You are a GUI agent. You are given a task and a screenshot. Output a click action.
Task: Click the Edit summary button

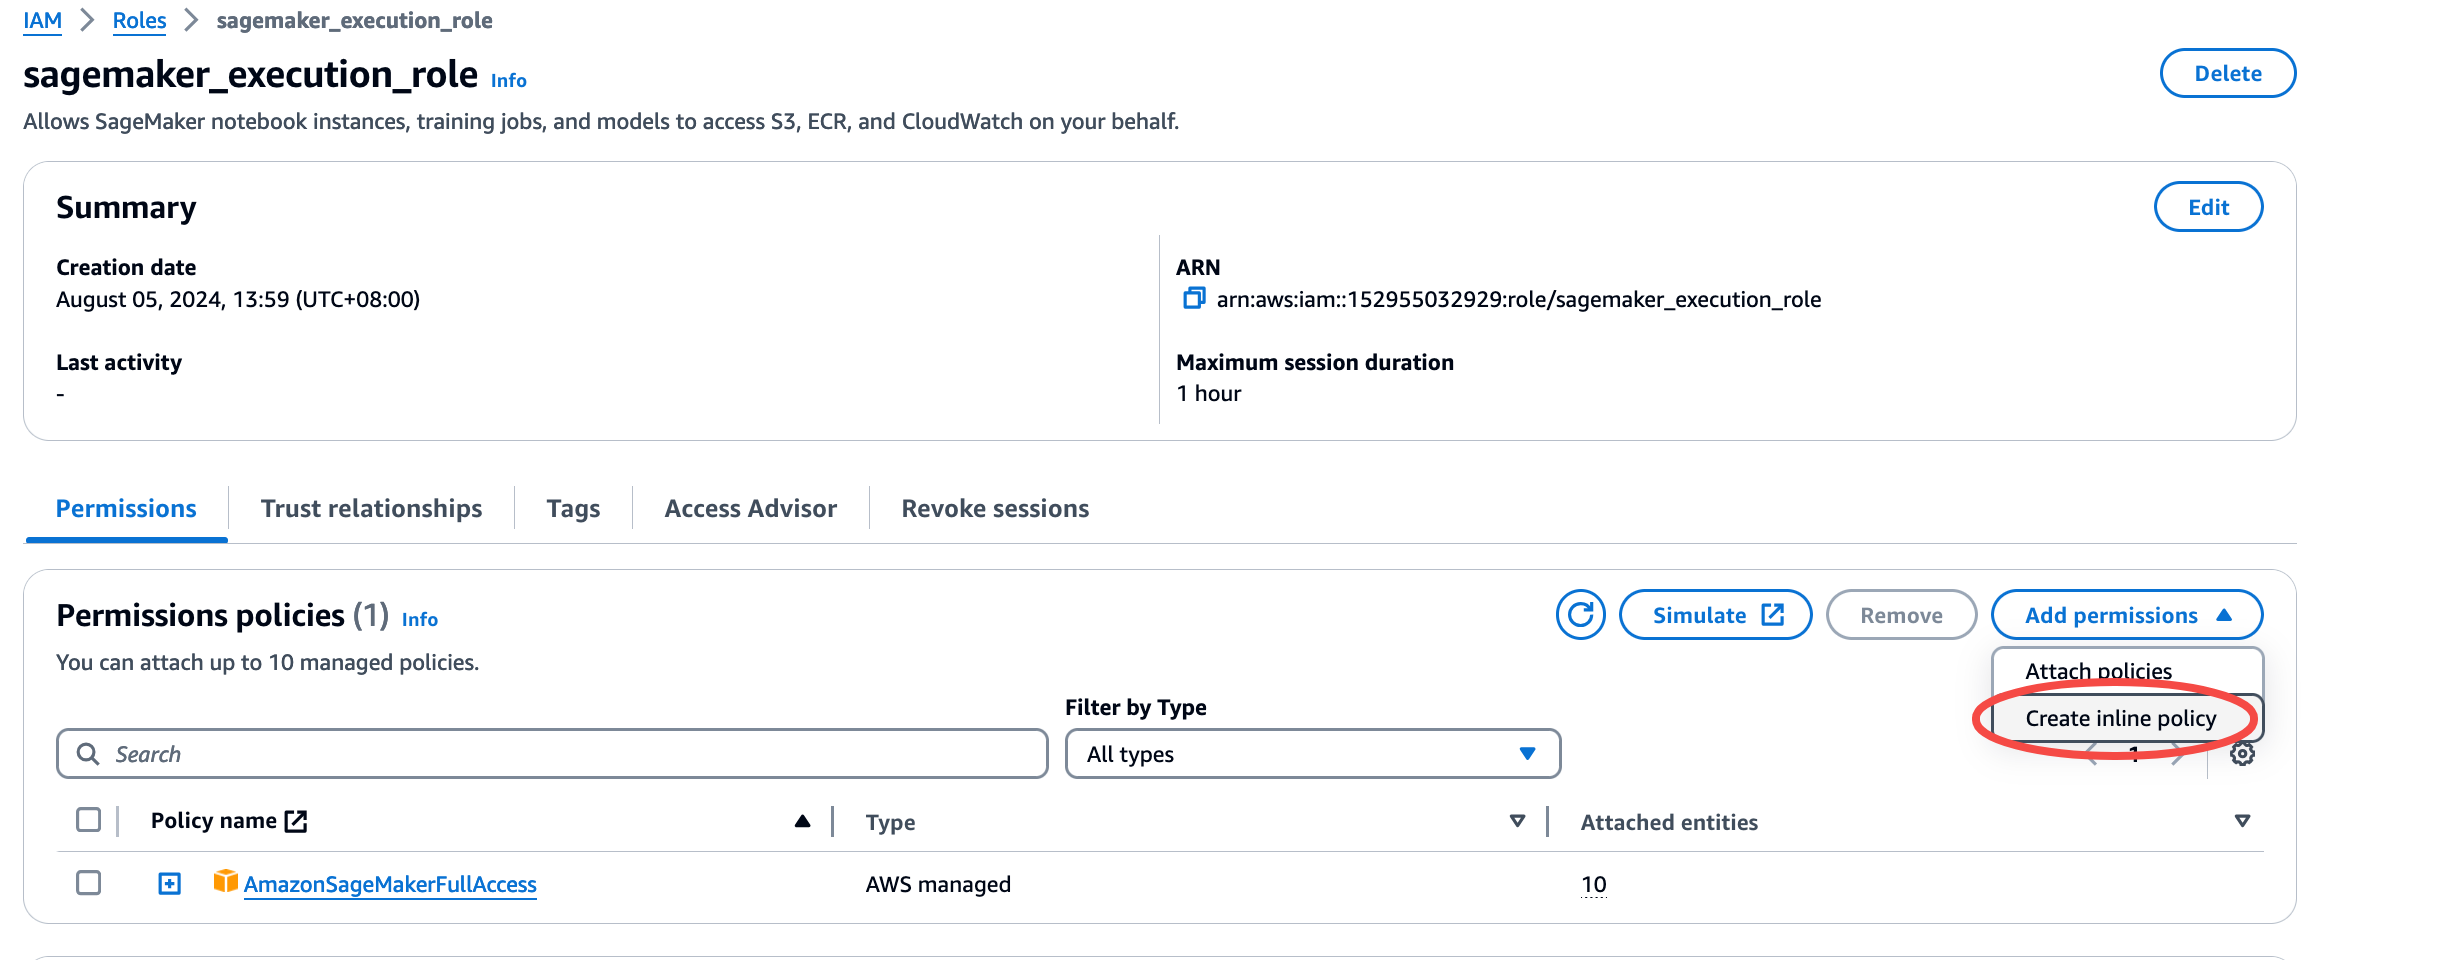pos(2208,207)
